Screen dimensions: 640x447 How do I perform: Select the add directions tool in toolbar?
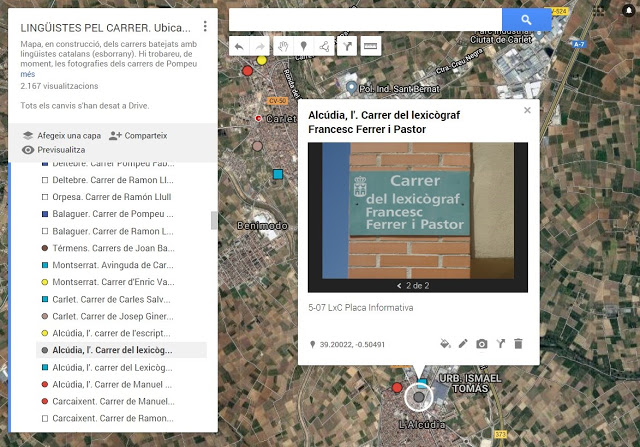(x=347, y=46)
